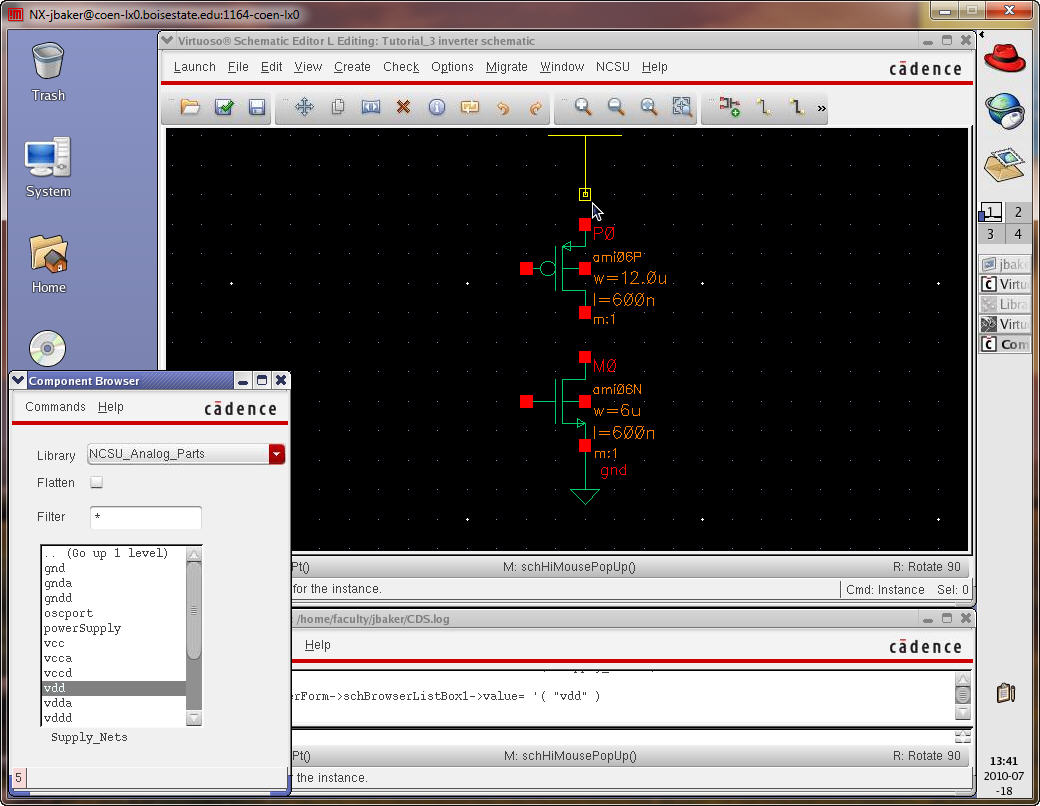Viewport: 1040px width, 806px height.
Task: Click the Zoom to Fit icon
Action: point(682,107)
